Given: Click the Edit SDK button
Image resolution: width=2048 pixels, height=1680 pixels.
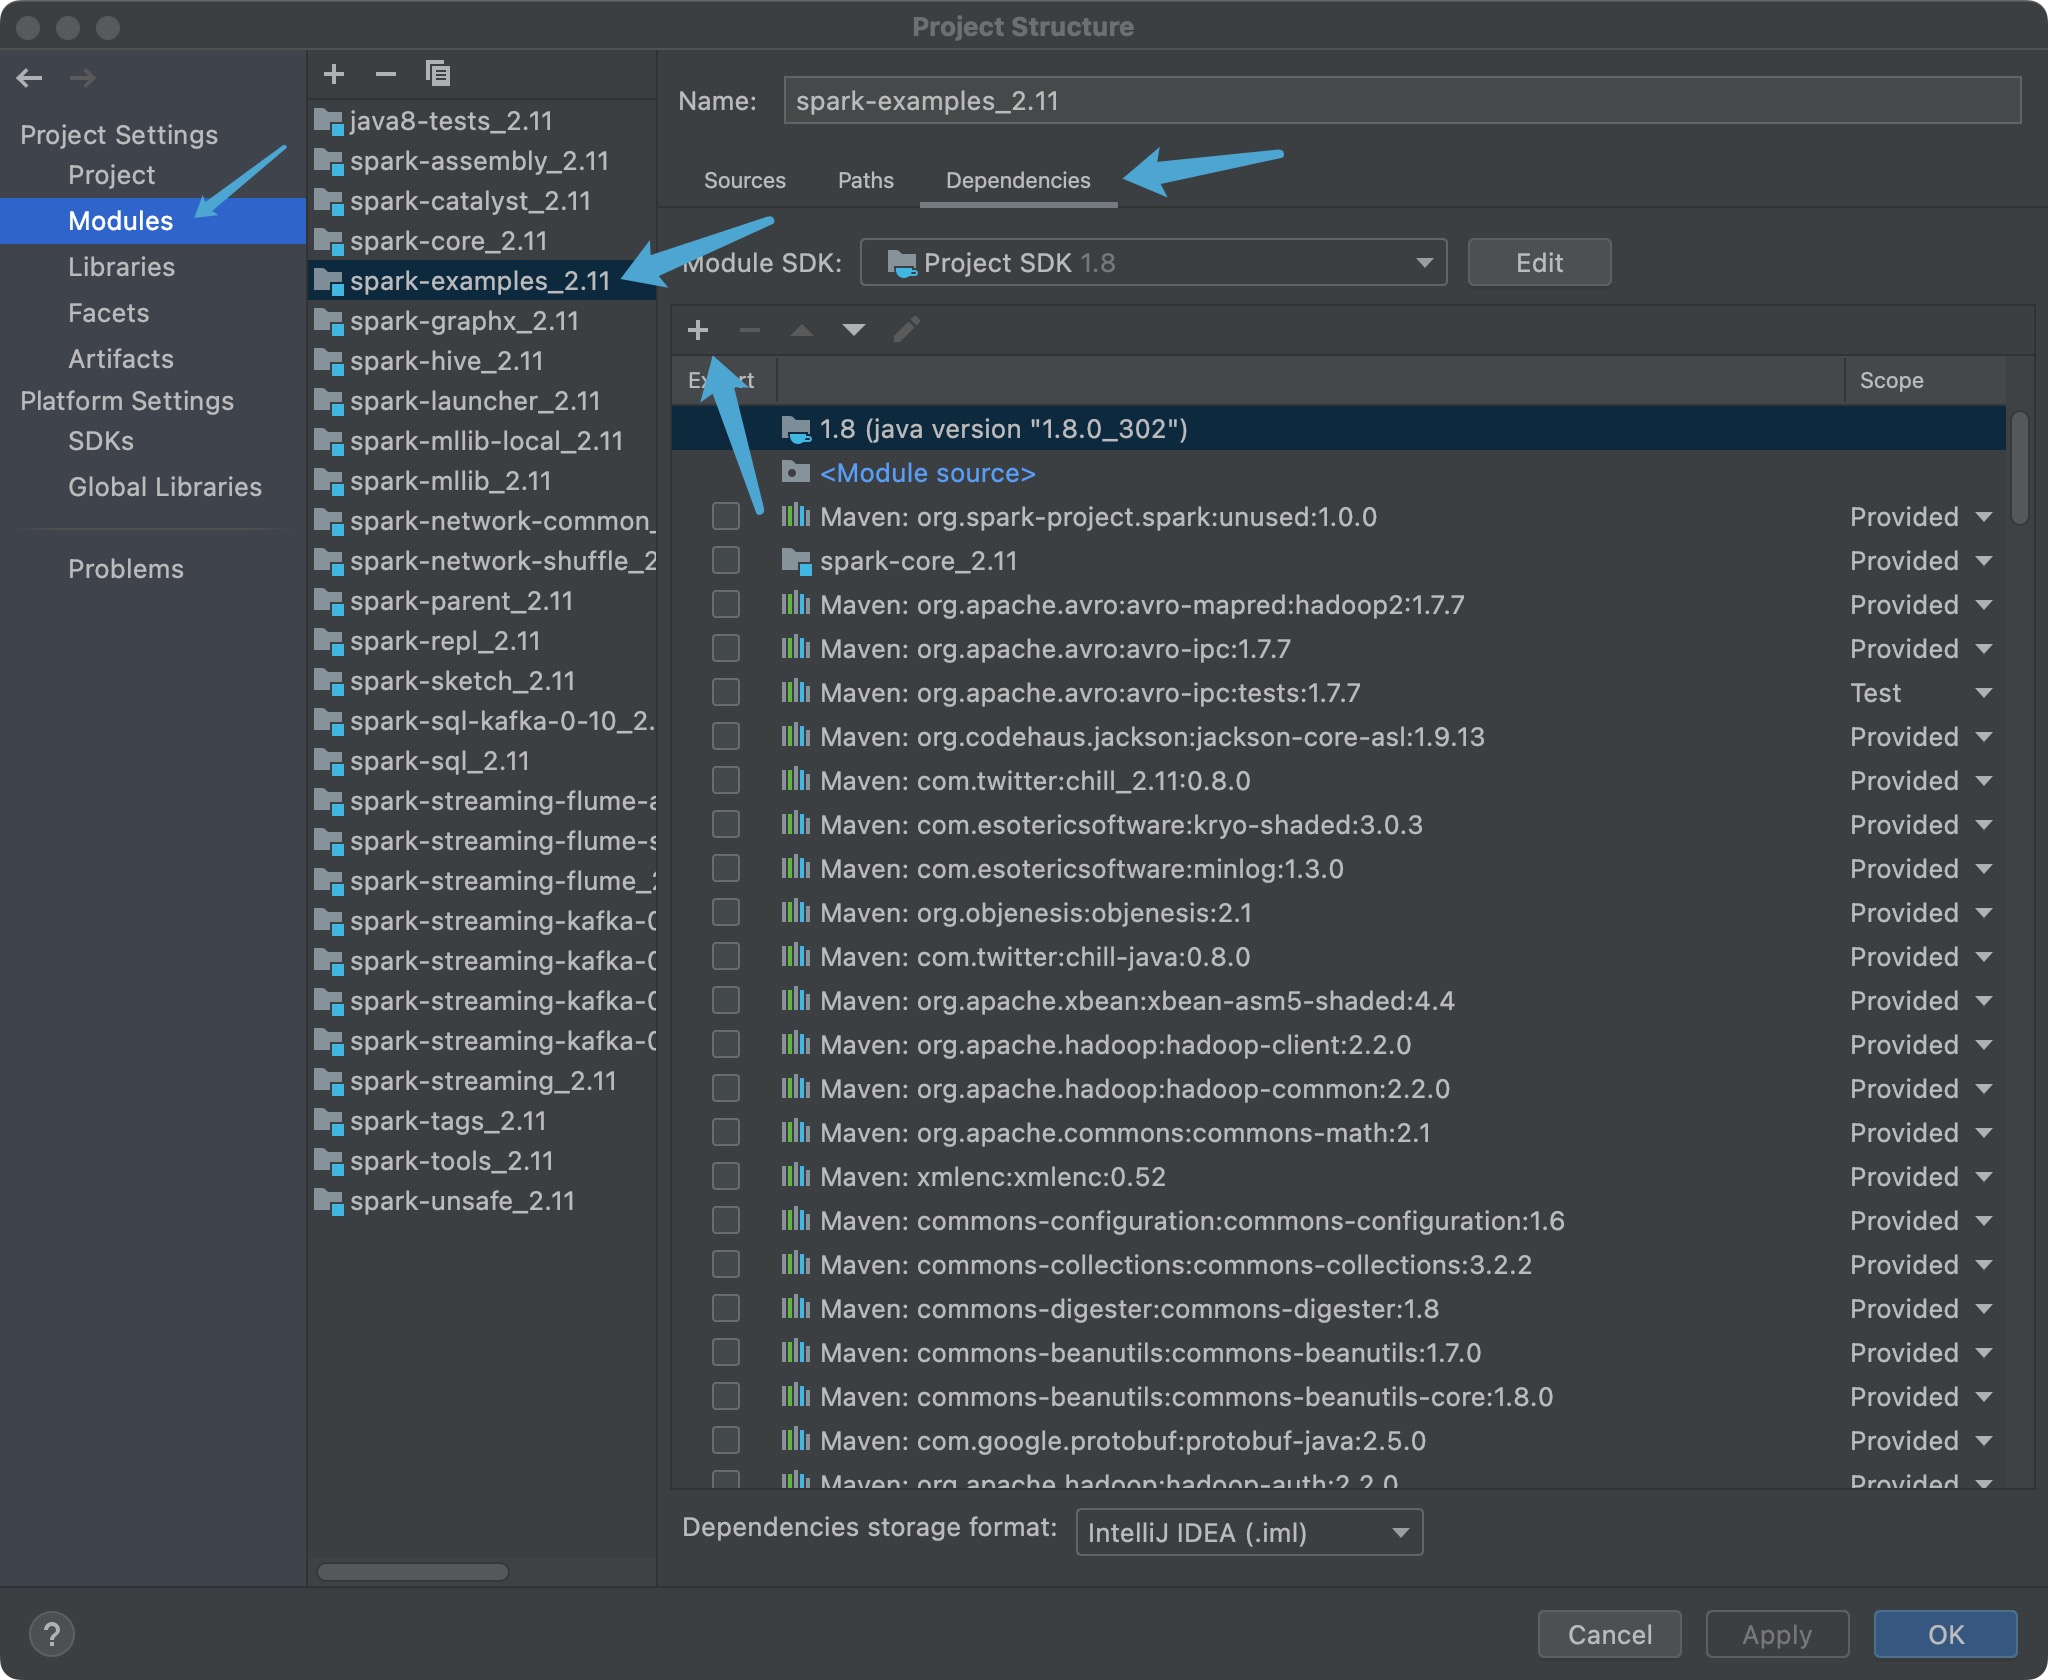Looking at the screenshot, I should 1539,263.
